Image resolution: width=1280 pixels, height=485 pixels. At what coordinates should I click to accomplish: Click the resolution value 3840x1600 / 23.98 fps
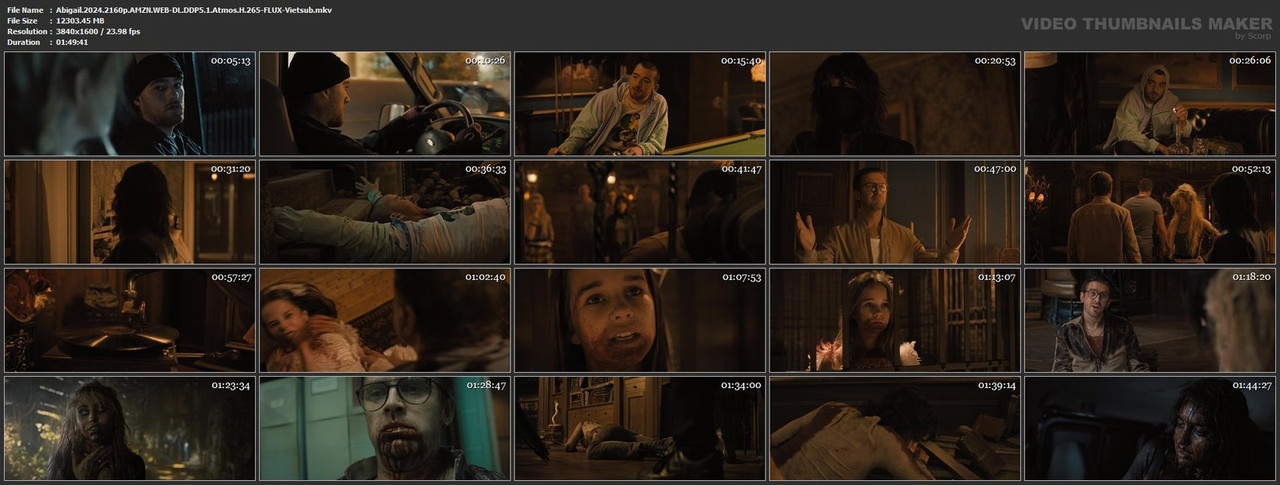pyautogui.click(x=98, y=31)
